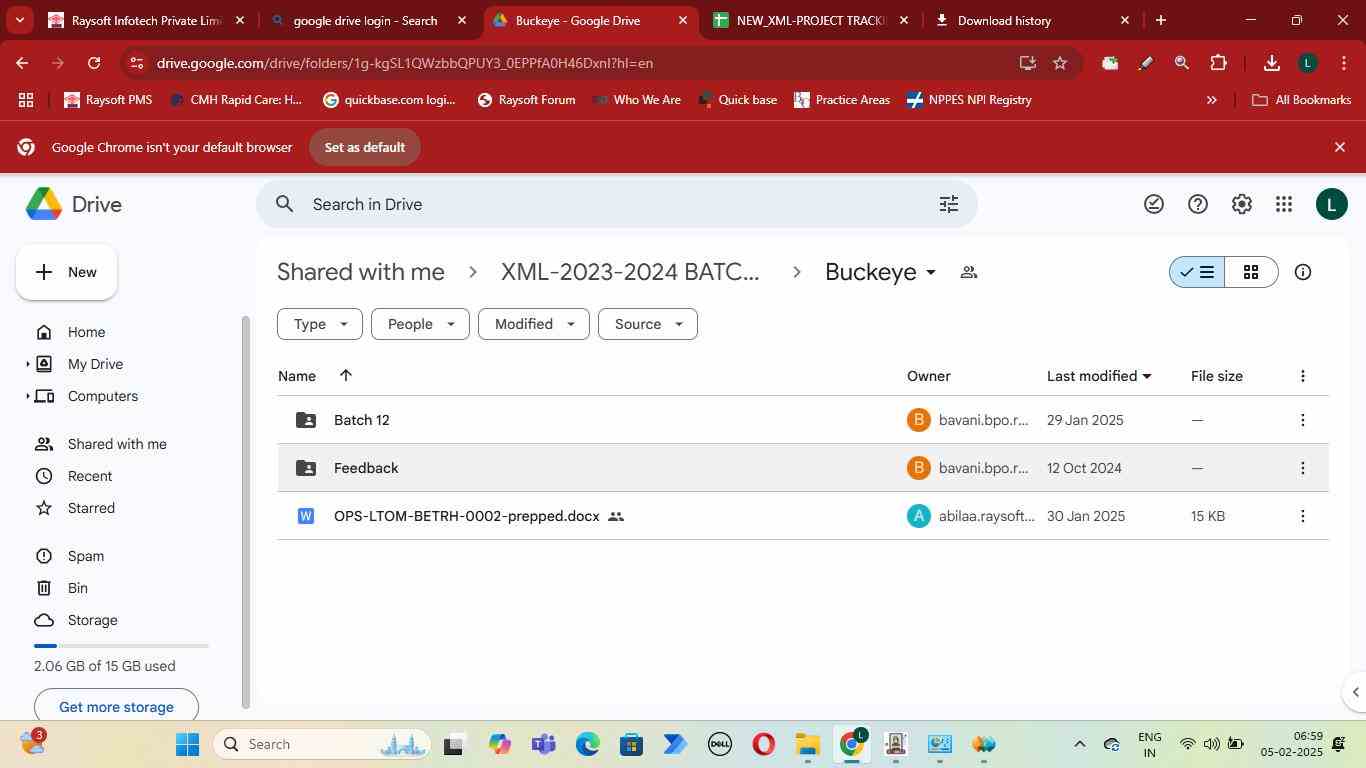Open Rayosft PMS bookmark
This screenshot has width=1366, height=768.
[108, 100]
